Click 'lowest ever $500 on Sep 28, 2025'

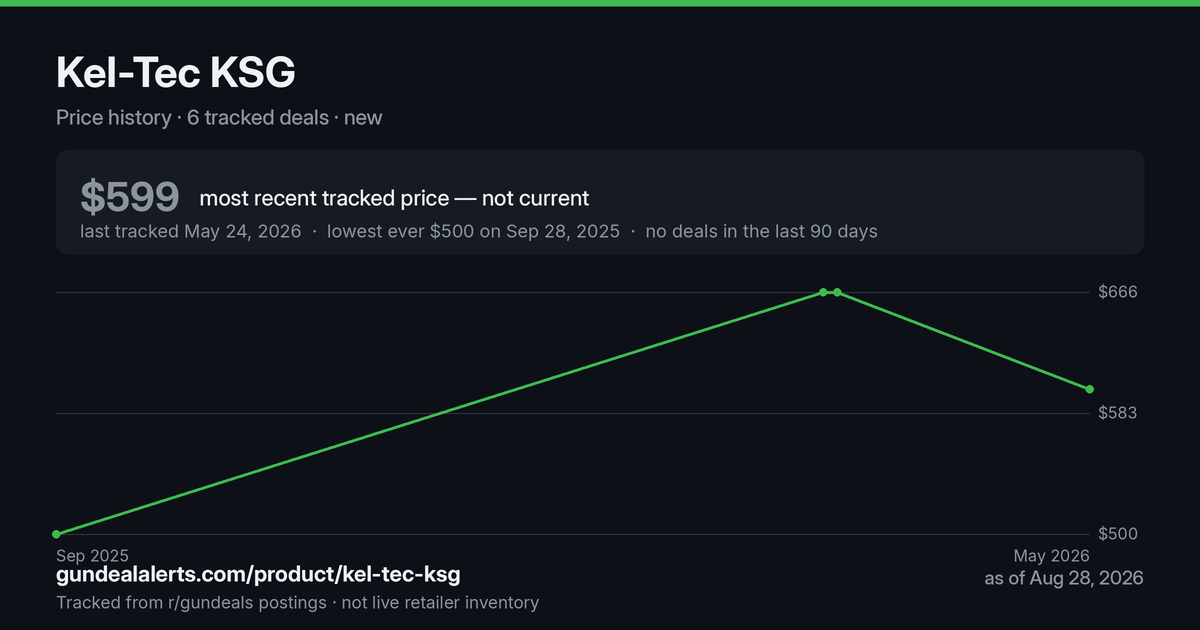474,231
